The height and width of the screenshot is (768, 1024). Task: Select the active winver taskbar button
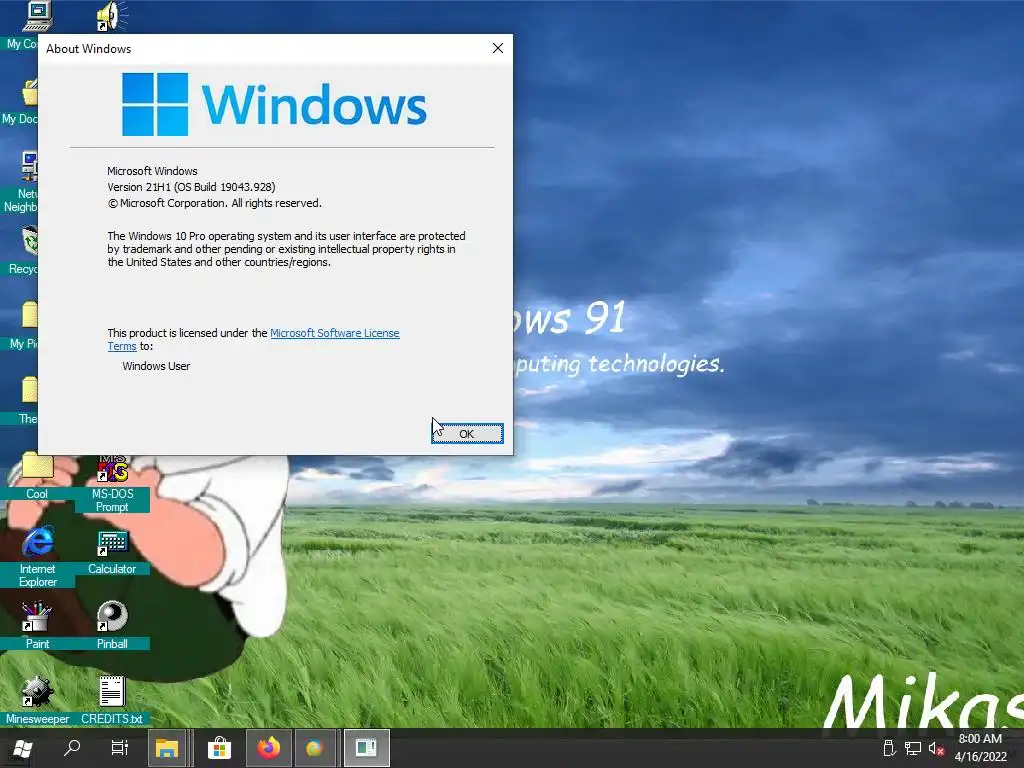366,748
